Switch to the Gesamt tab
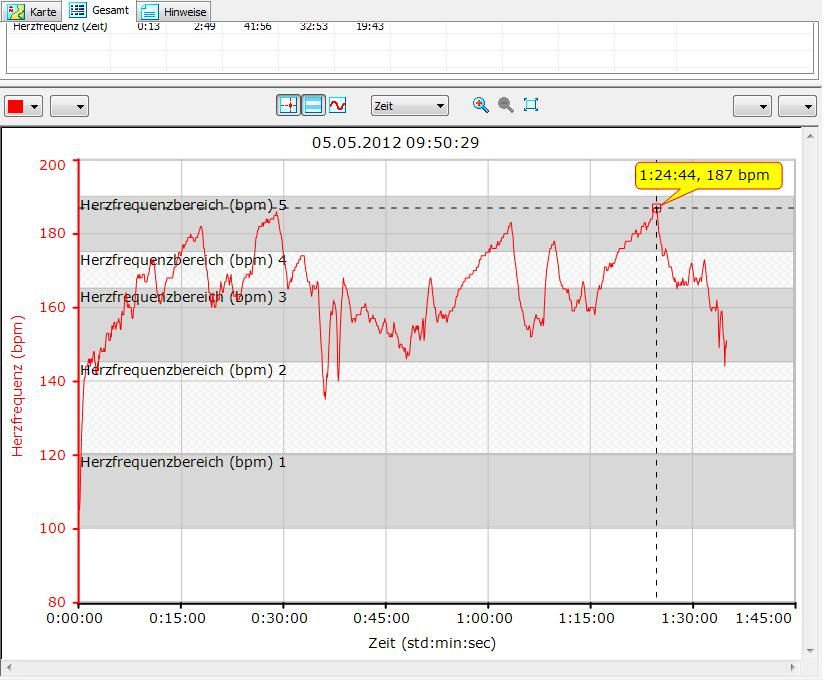 tap(100, 11)
